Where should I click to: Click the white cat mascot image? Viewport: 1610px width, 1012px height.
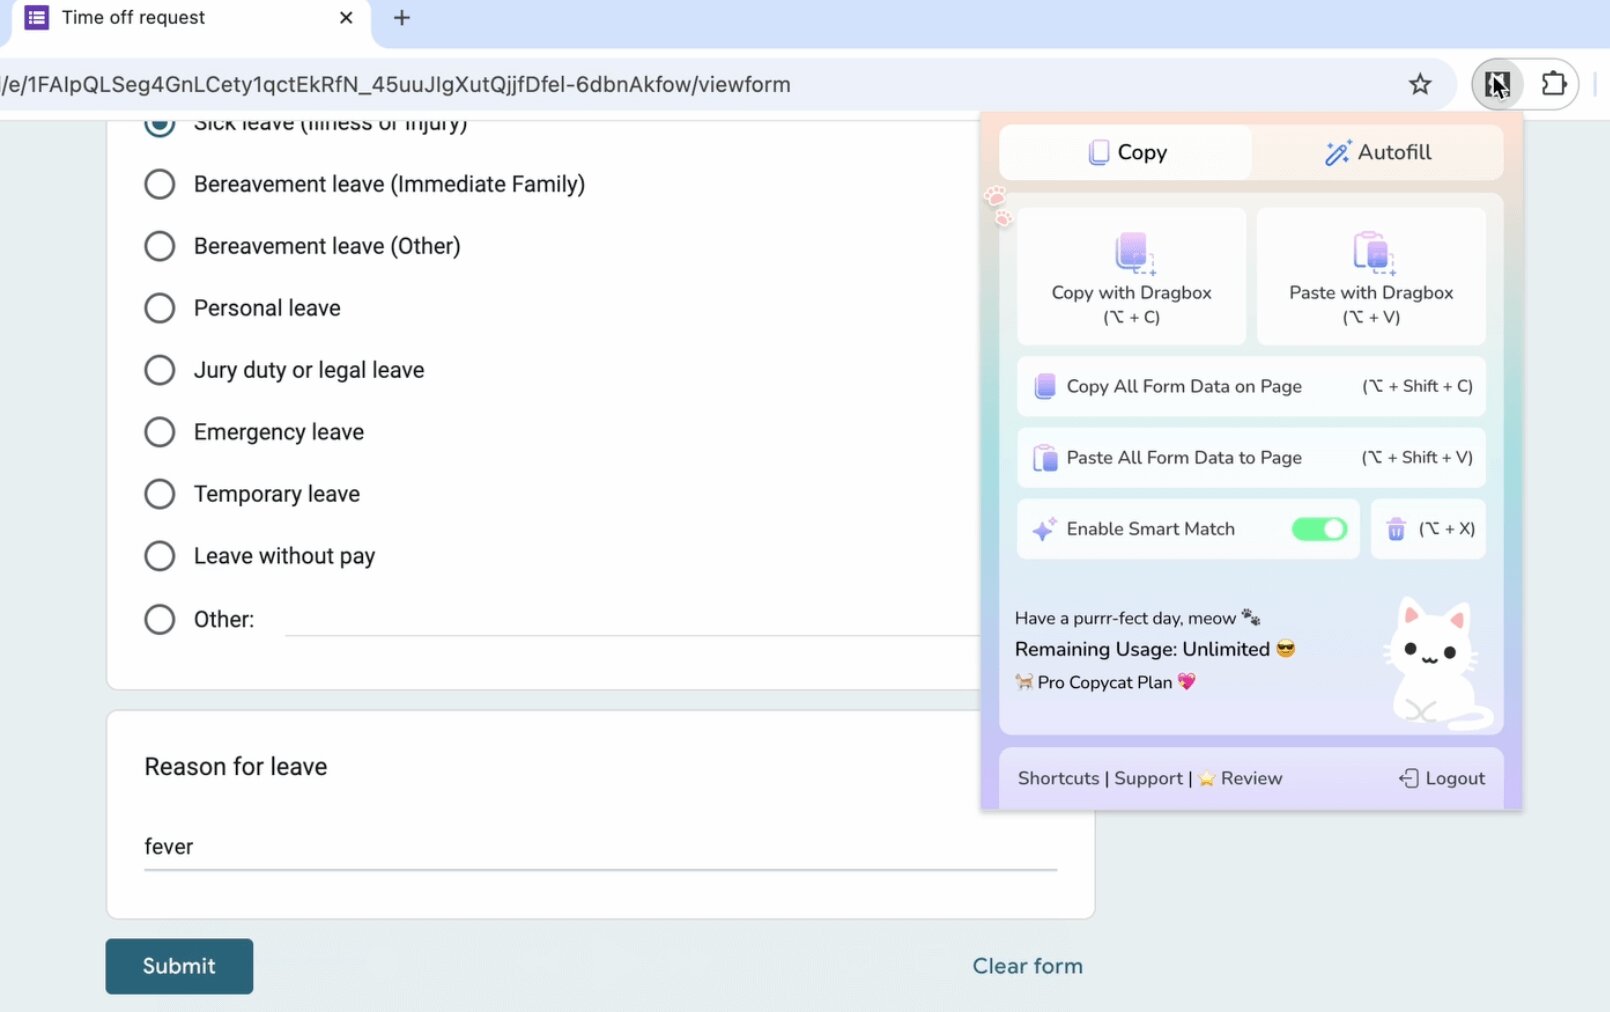1434,660
